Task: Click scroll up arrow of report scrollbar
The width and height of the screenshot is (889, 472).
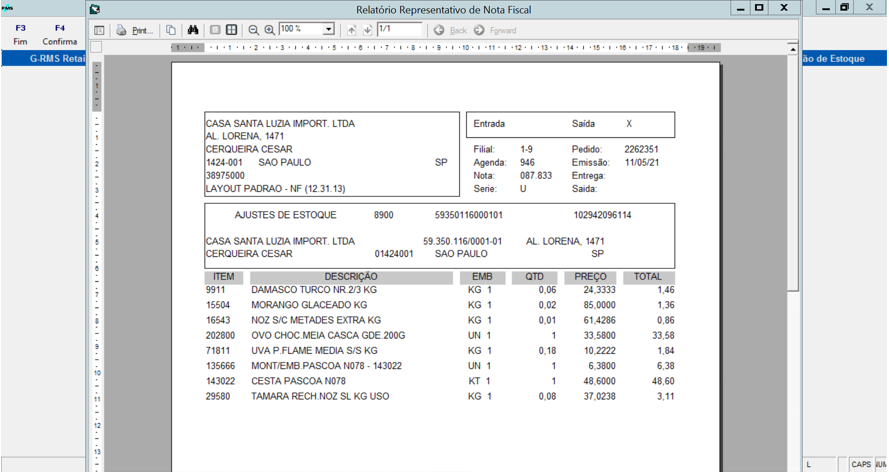Action: pos(793,49)
